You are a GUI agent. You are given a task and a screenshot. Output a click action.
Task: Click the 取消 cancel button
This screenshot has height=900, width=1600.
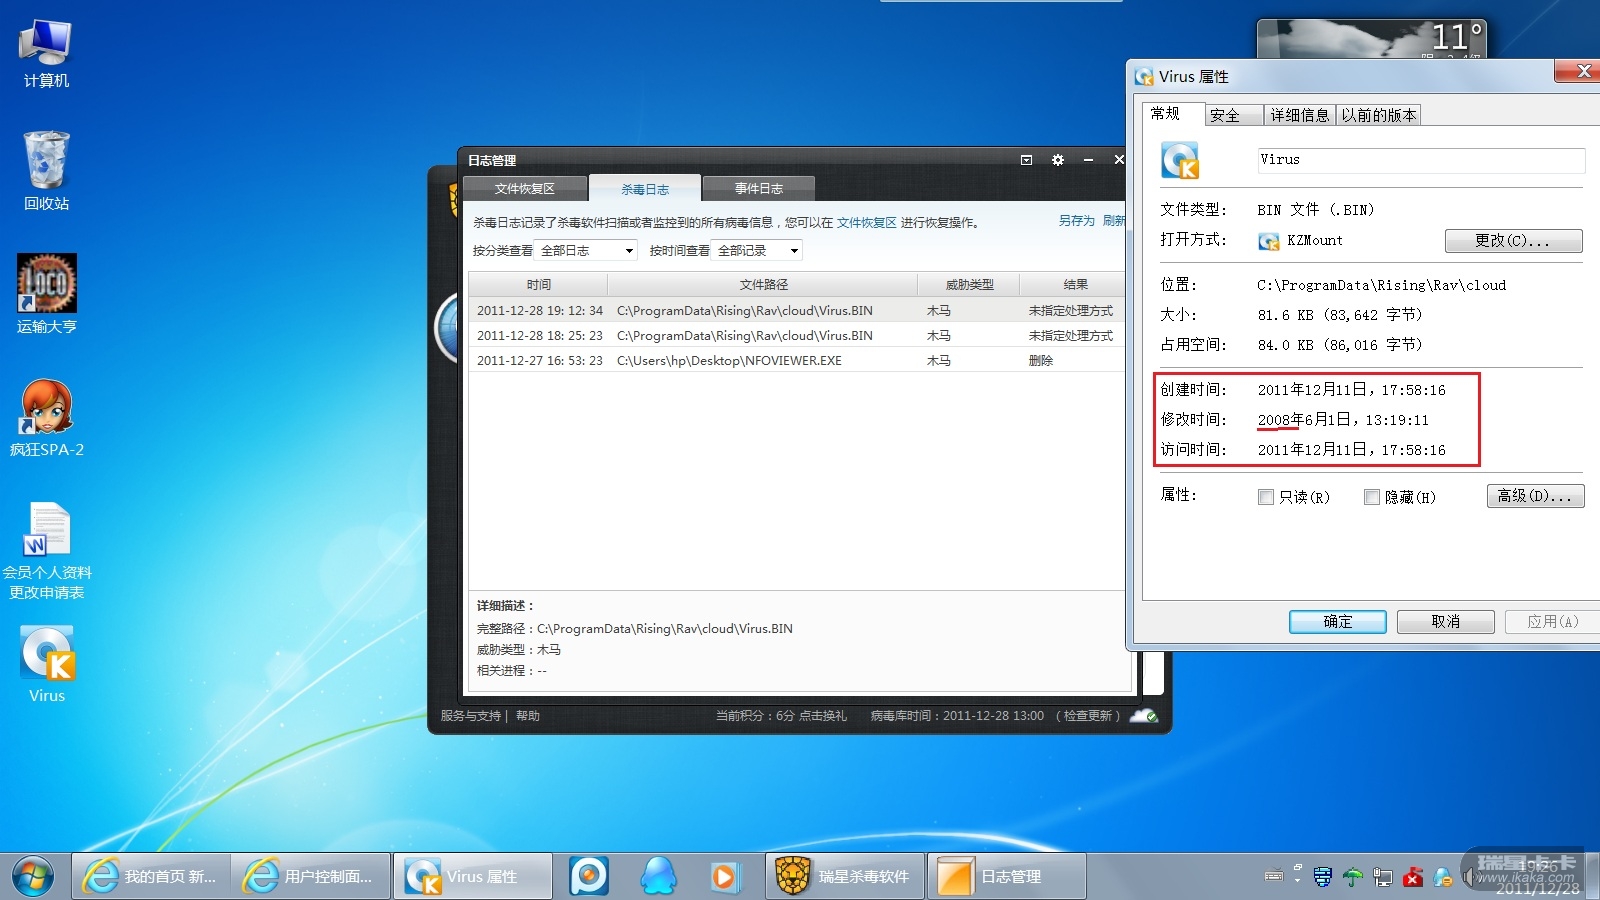pos(1446,622)
